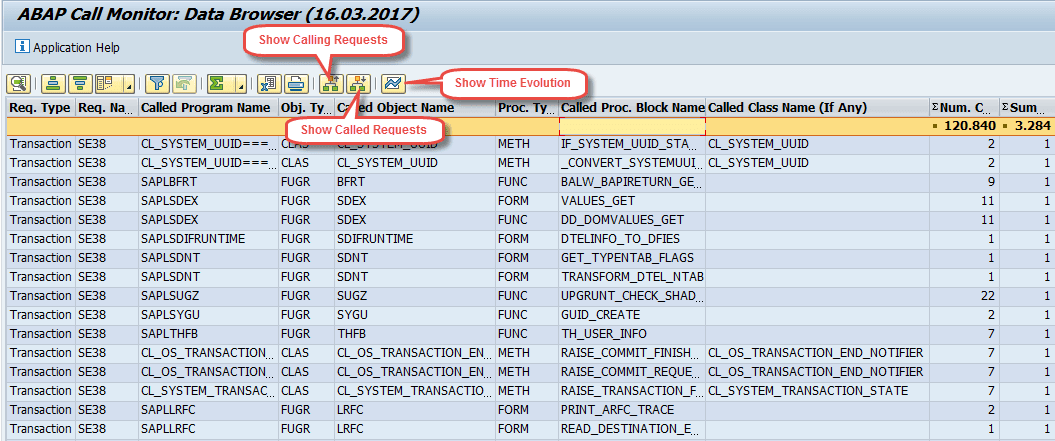The image size is (1055, 441).
Task: Select the VALUES_GET procedure cell
Action: (632, 201)
